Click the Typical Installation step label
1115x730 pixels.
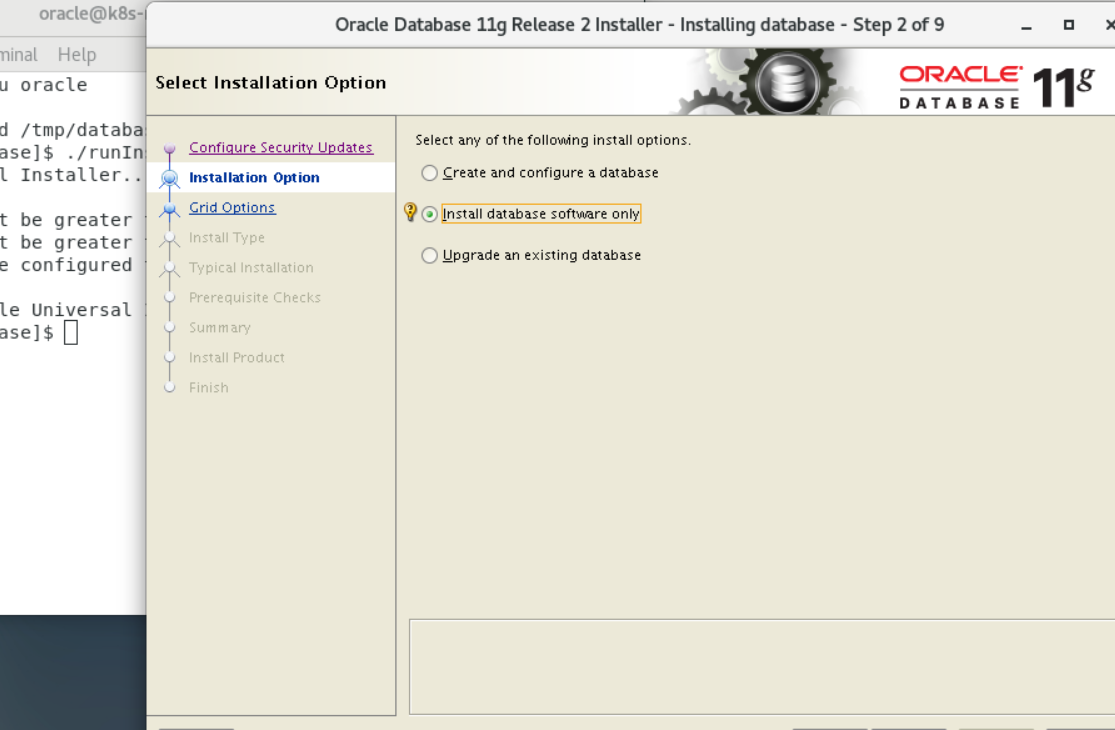click(x=251, y=267)
